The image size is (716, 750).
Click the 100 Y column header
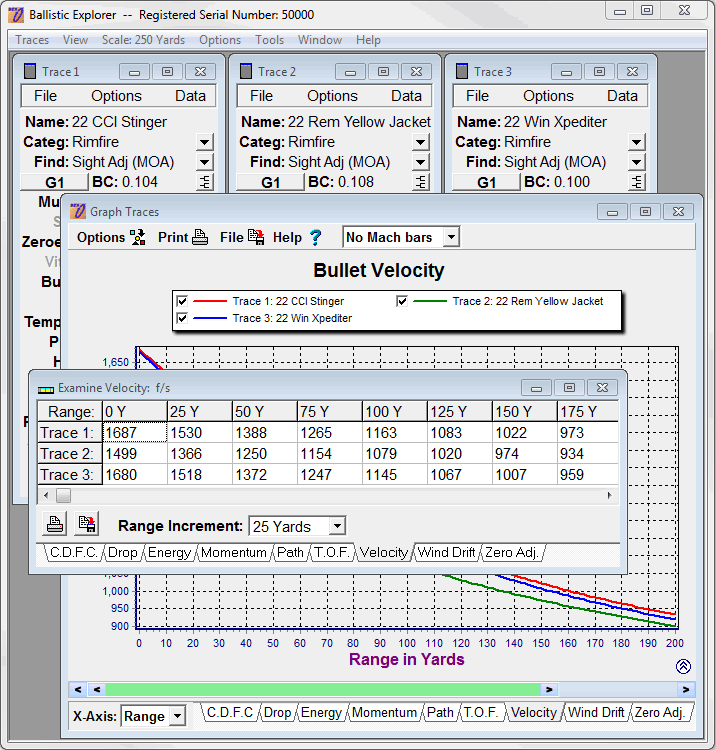(x=395, y=411)
